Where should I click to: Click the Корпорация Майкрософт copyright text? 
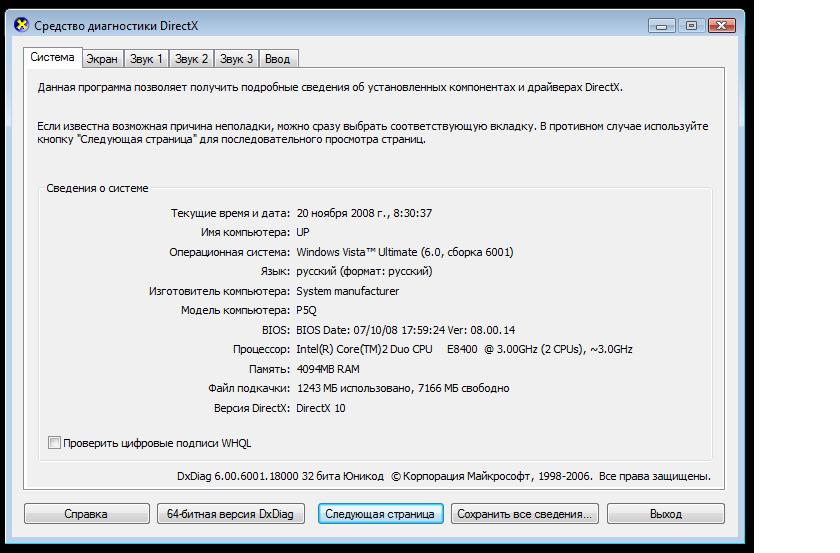coord(551,476)
